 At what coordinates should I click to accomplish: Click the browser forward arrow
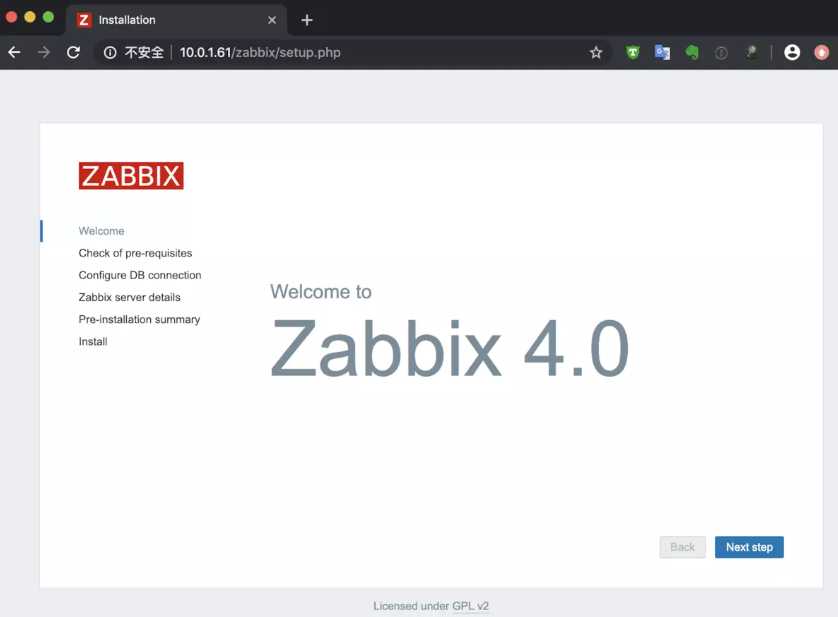tap(44, 52)
